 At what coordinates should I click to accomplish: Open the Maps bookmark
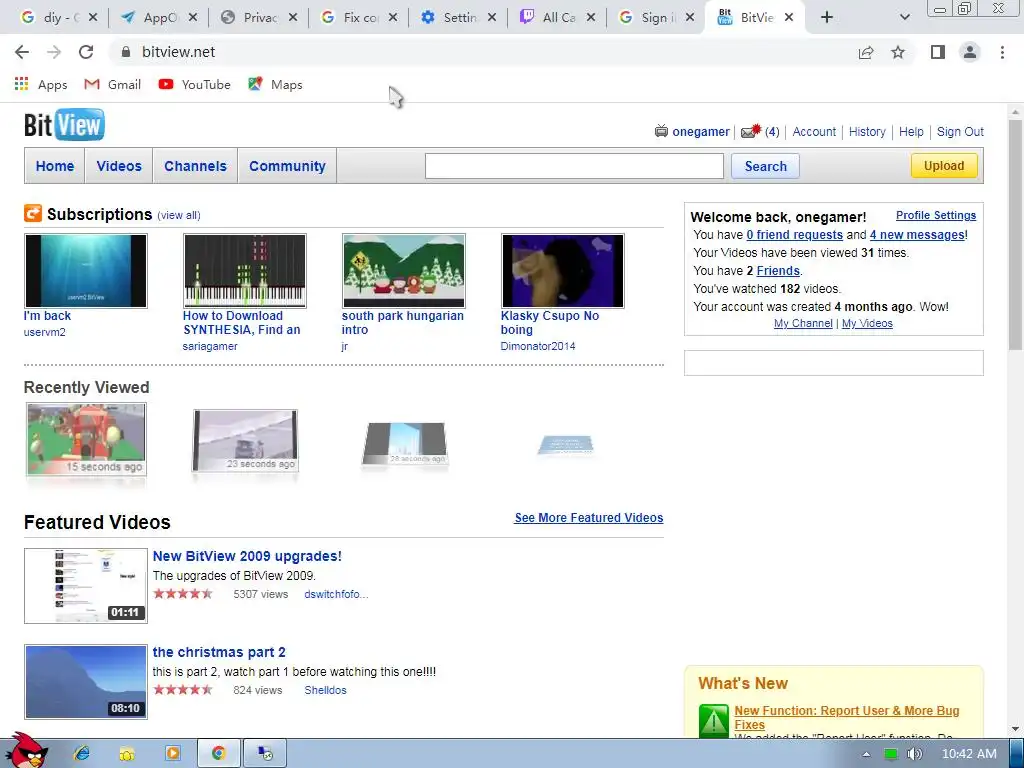(x=275, y=84)
